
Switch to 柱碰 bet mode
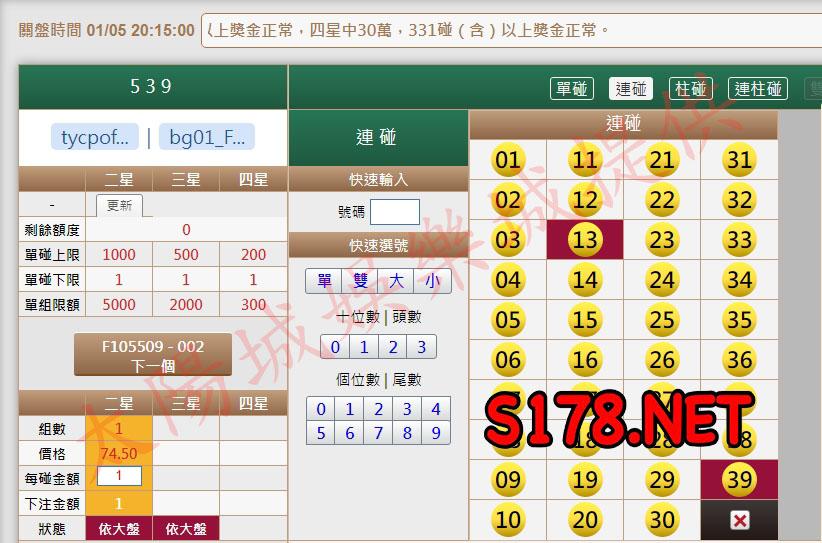click(x=691, y=89)
